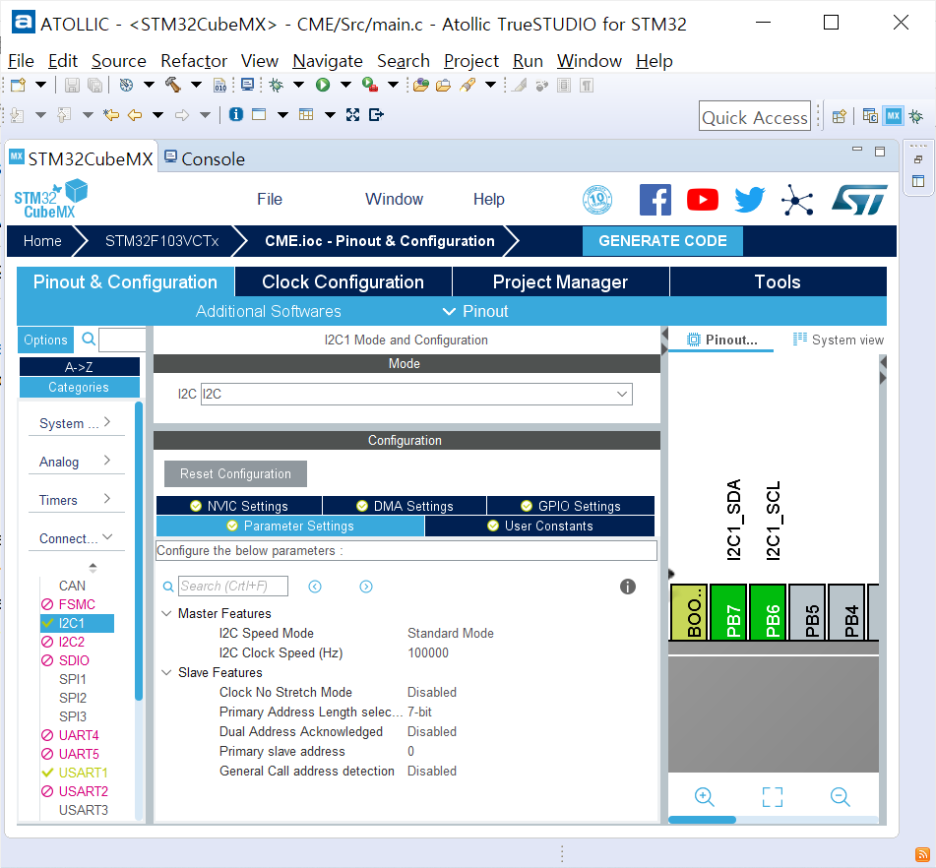Click the New wizard toolbar icon

tap(19, 85)
